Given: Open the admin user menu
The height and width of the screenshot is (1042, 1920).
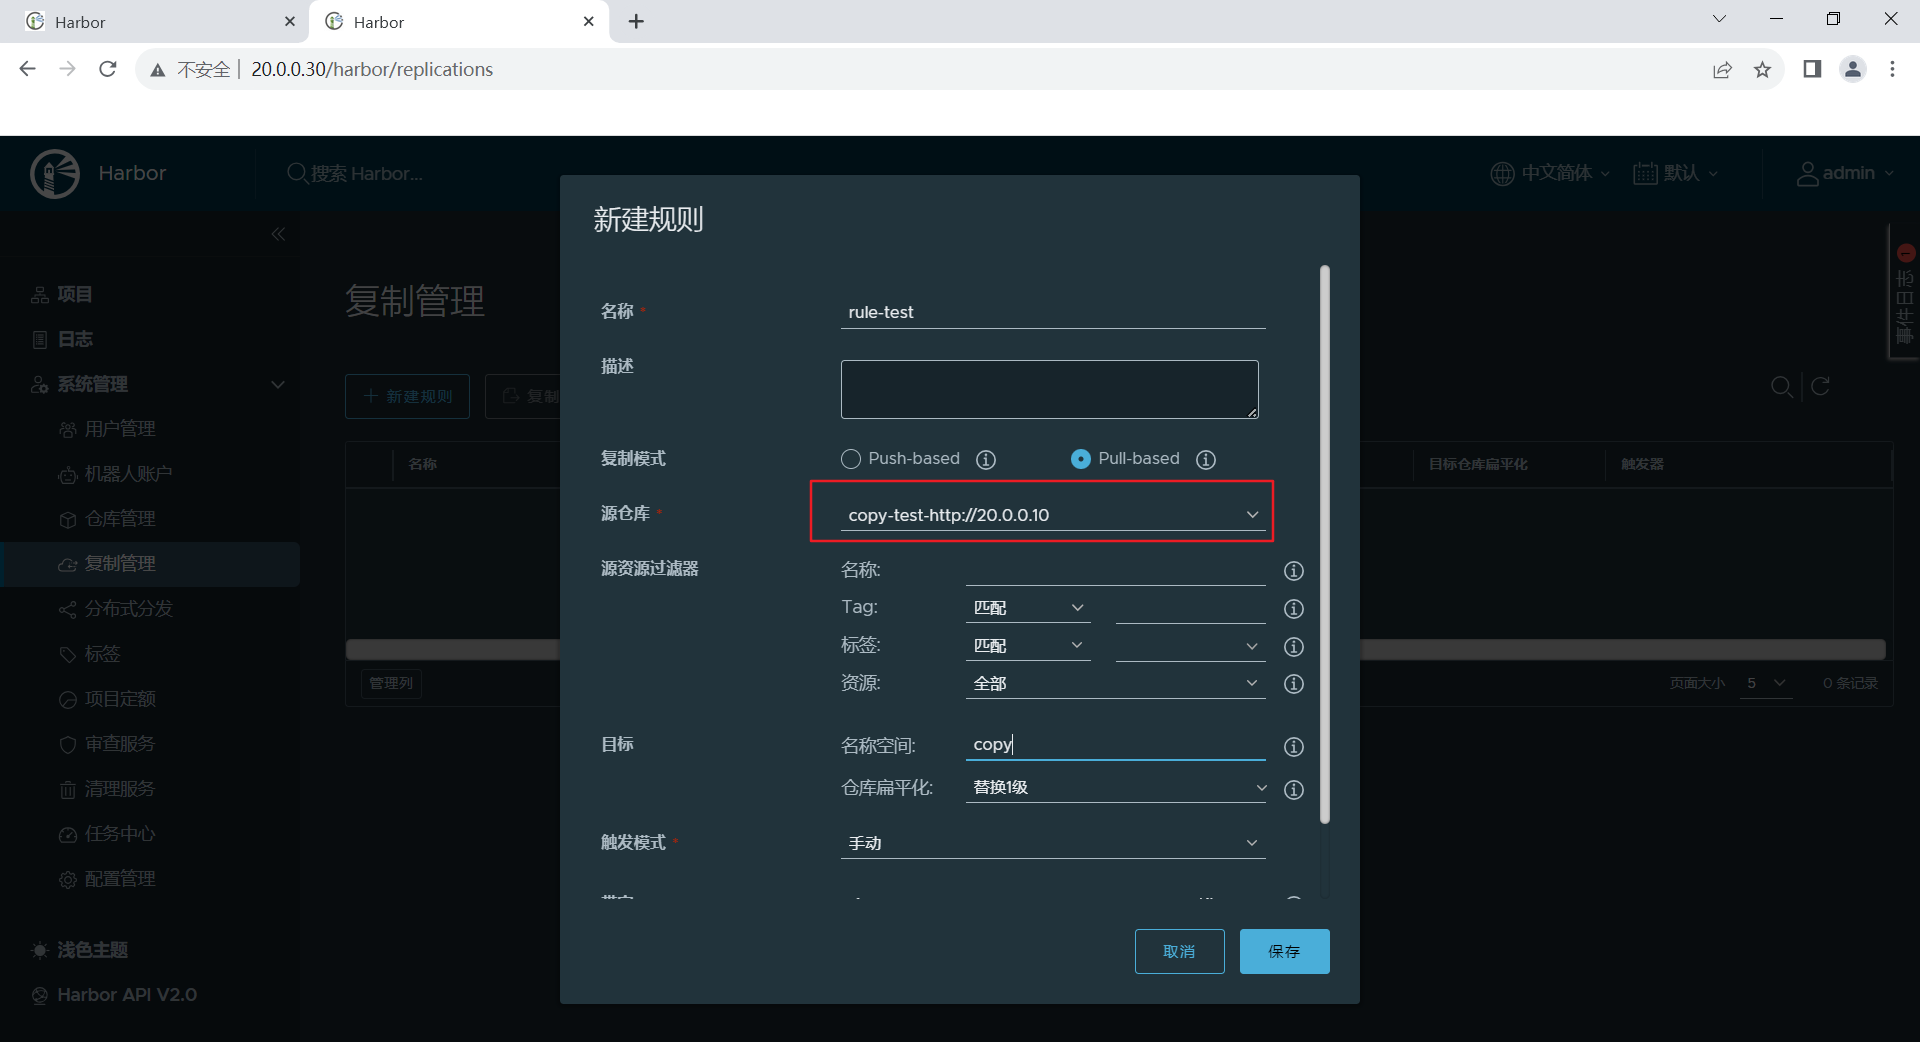Looking at the screenshot, I should pyautogui.click(x=1845, y=173).
